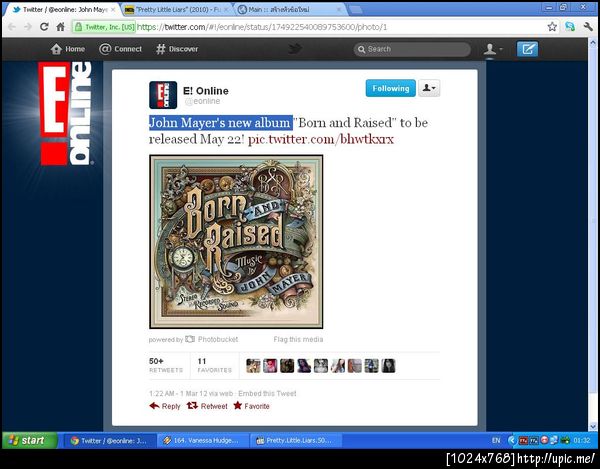Viewport: 600px width, 469px height.
Task: Open E! Online profile avatar
Action: [163, 95]
